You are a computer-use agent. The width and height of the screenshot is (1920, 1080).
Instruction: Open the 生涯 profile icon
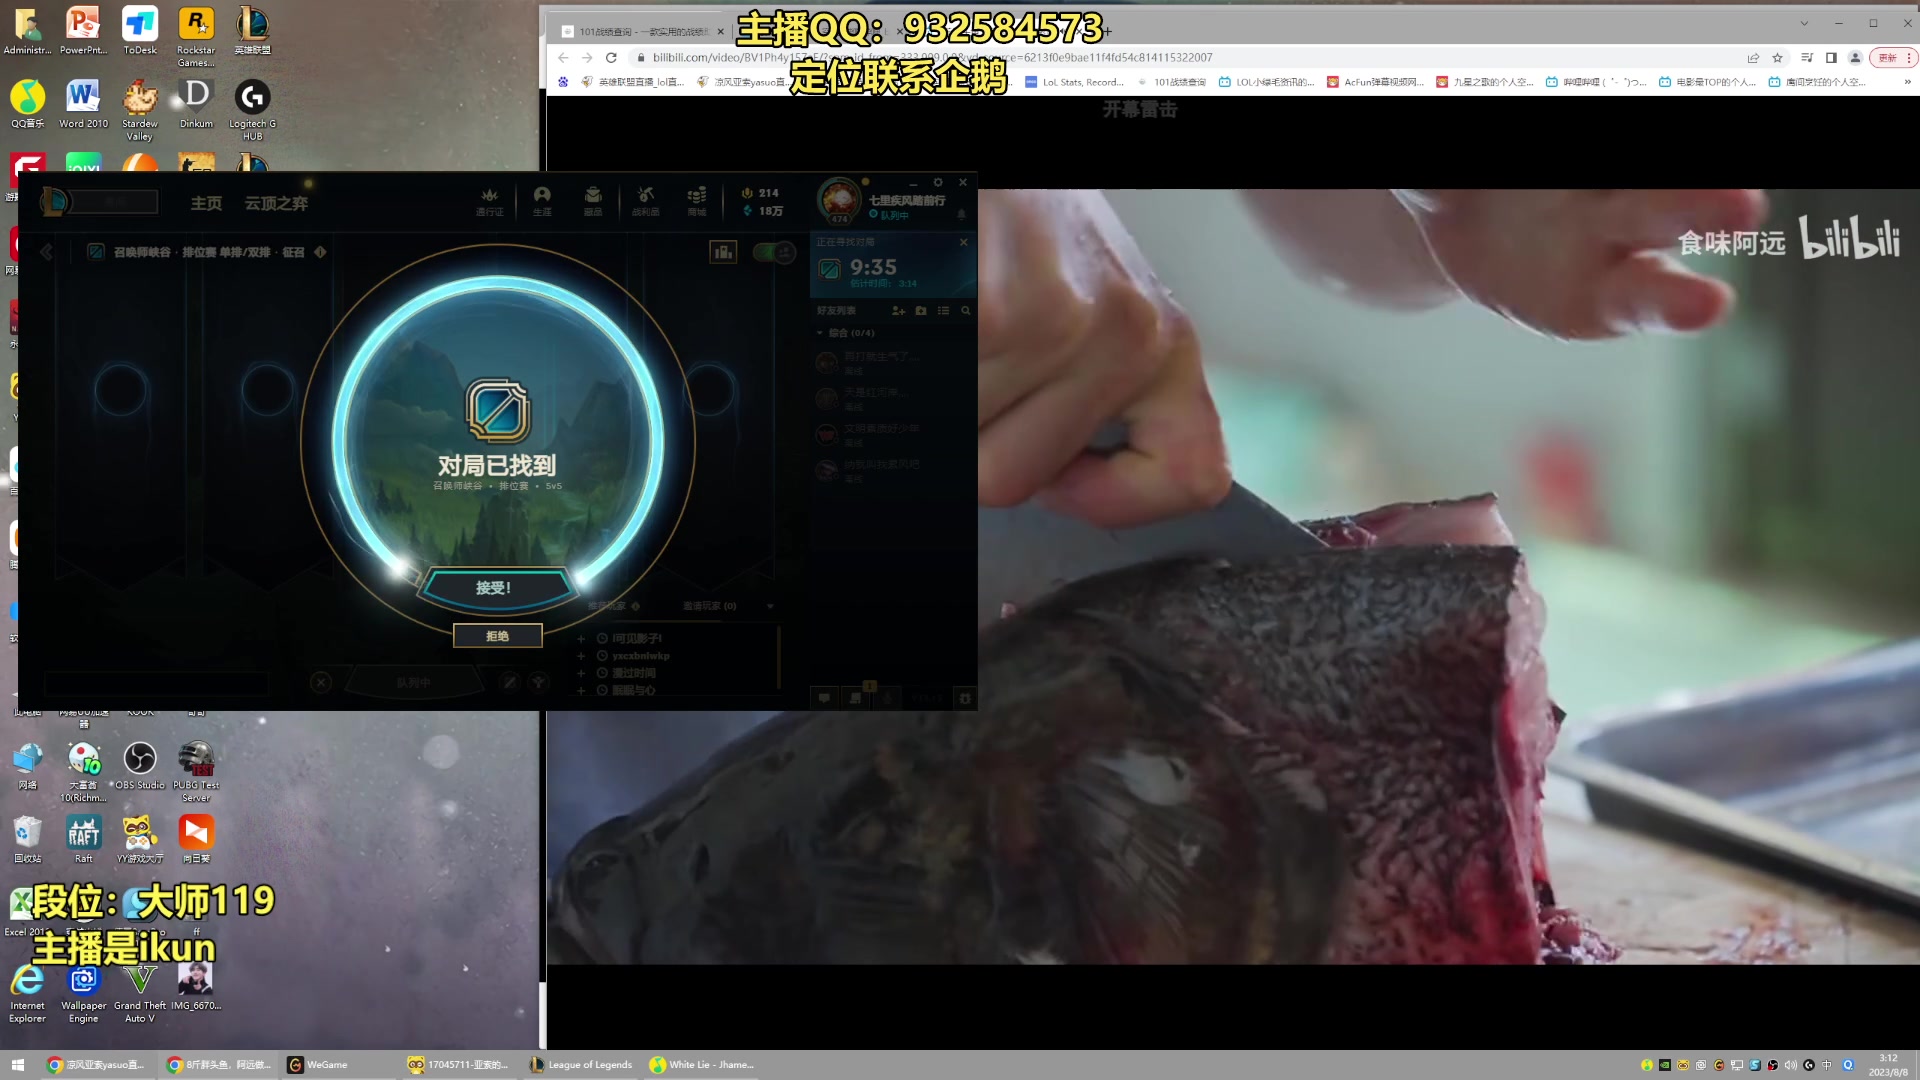pyautogui.click(x=542, y=200)
